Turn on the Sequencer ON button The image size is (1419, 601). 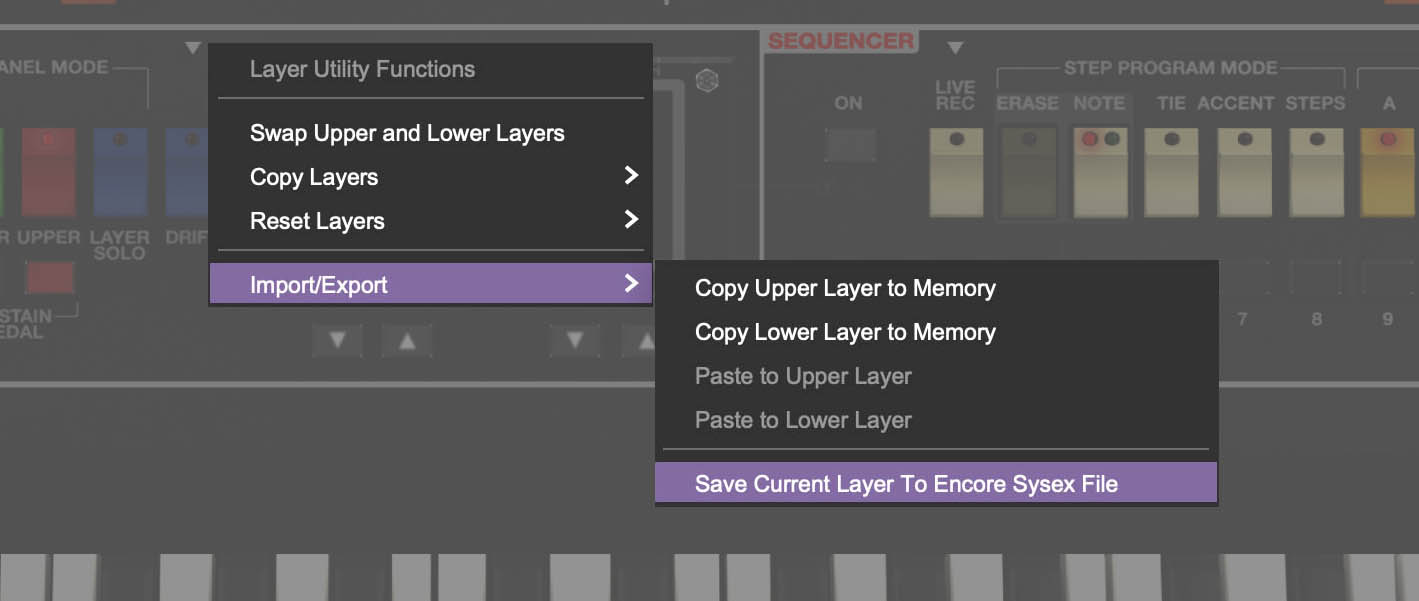click(x=849, y=146)
